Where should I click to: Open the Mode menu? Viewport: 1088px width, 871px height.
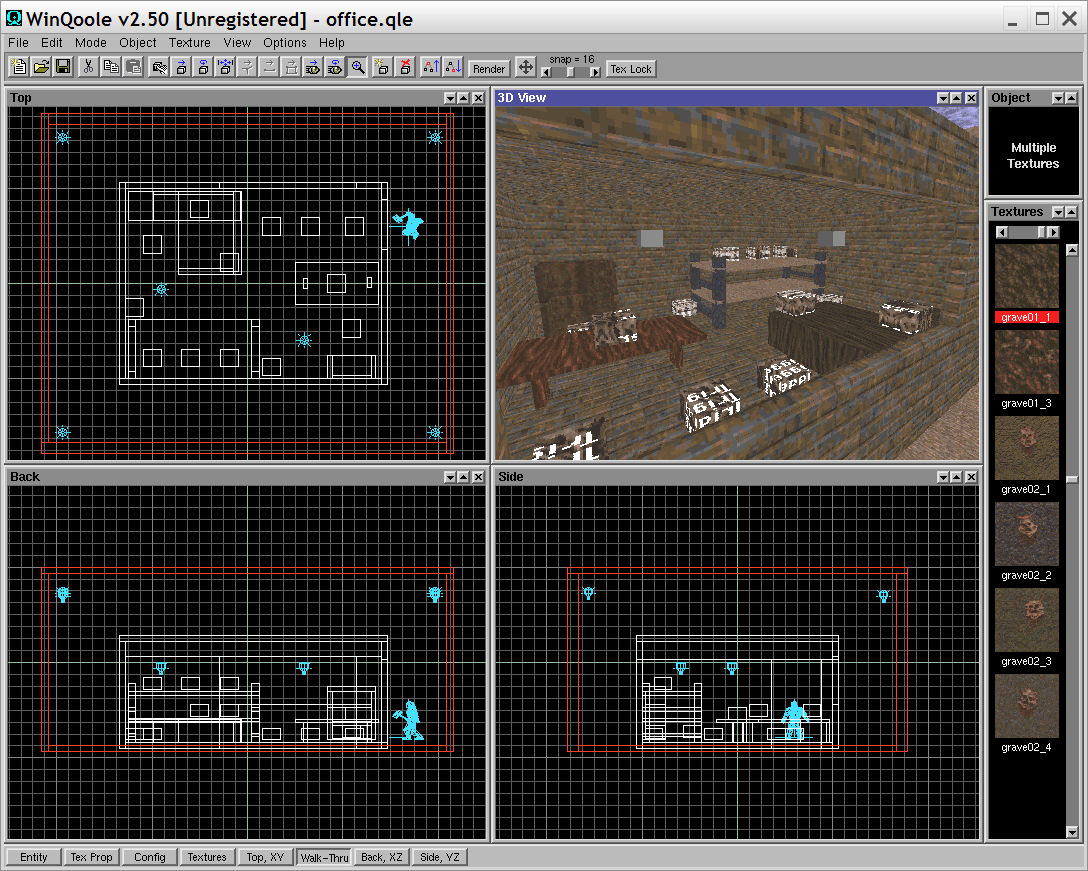coord(90,43)
